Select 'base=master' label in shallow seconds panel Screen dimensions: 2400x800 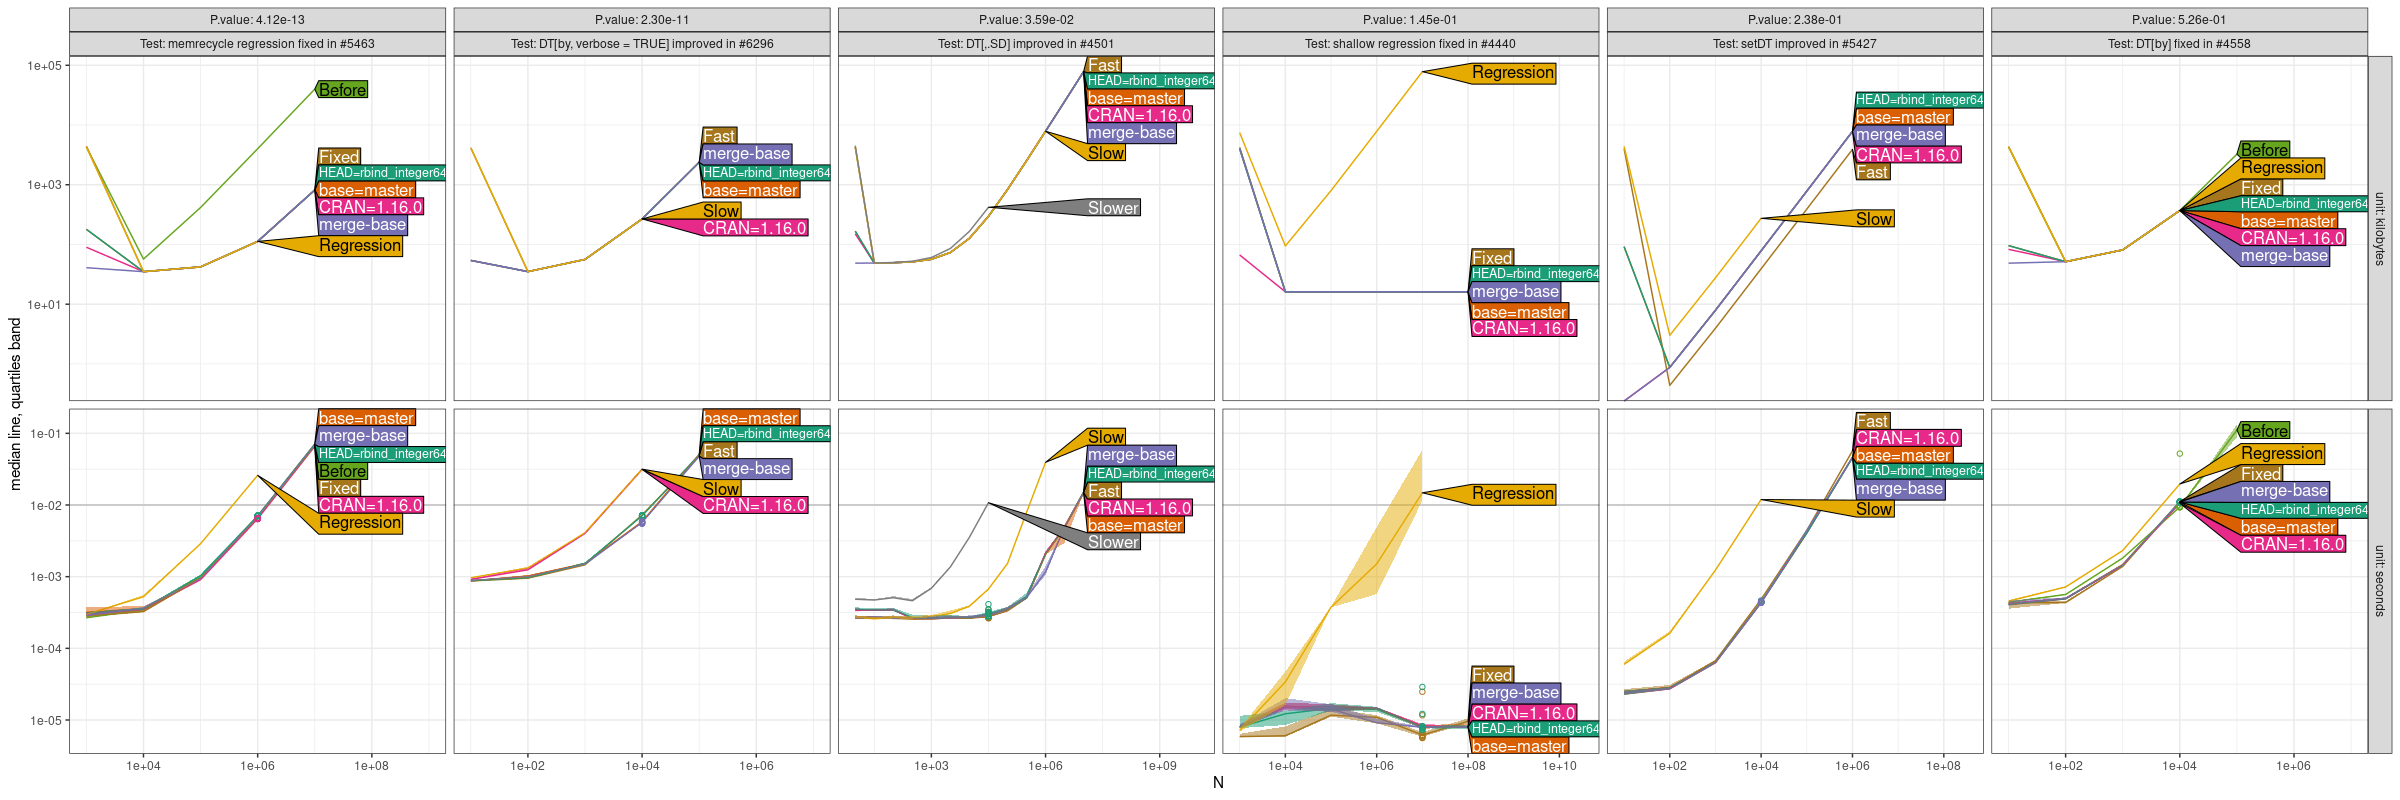[x=1520, y=747]
